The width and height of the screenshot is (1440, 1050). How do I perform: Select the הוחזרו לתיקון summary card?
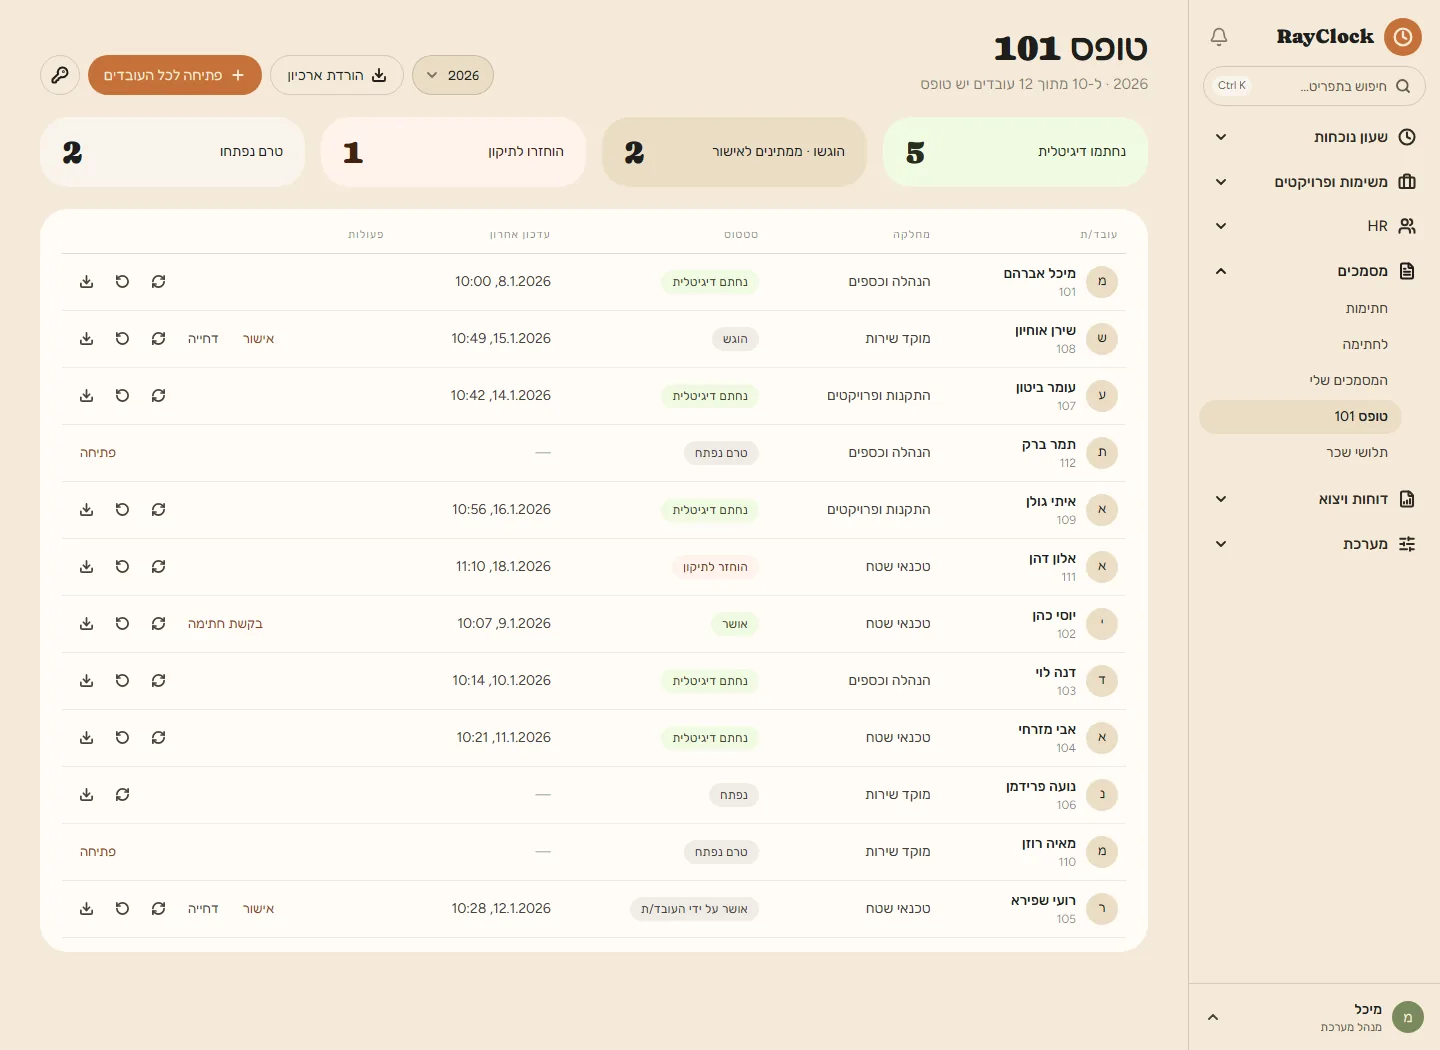(x=453, y=152)
